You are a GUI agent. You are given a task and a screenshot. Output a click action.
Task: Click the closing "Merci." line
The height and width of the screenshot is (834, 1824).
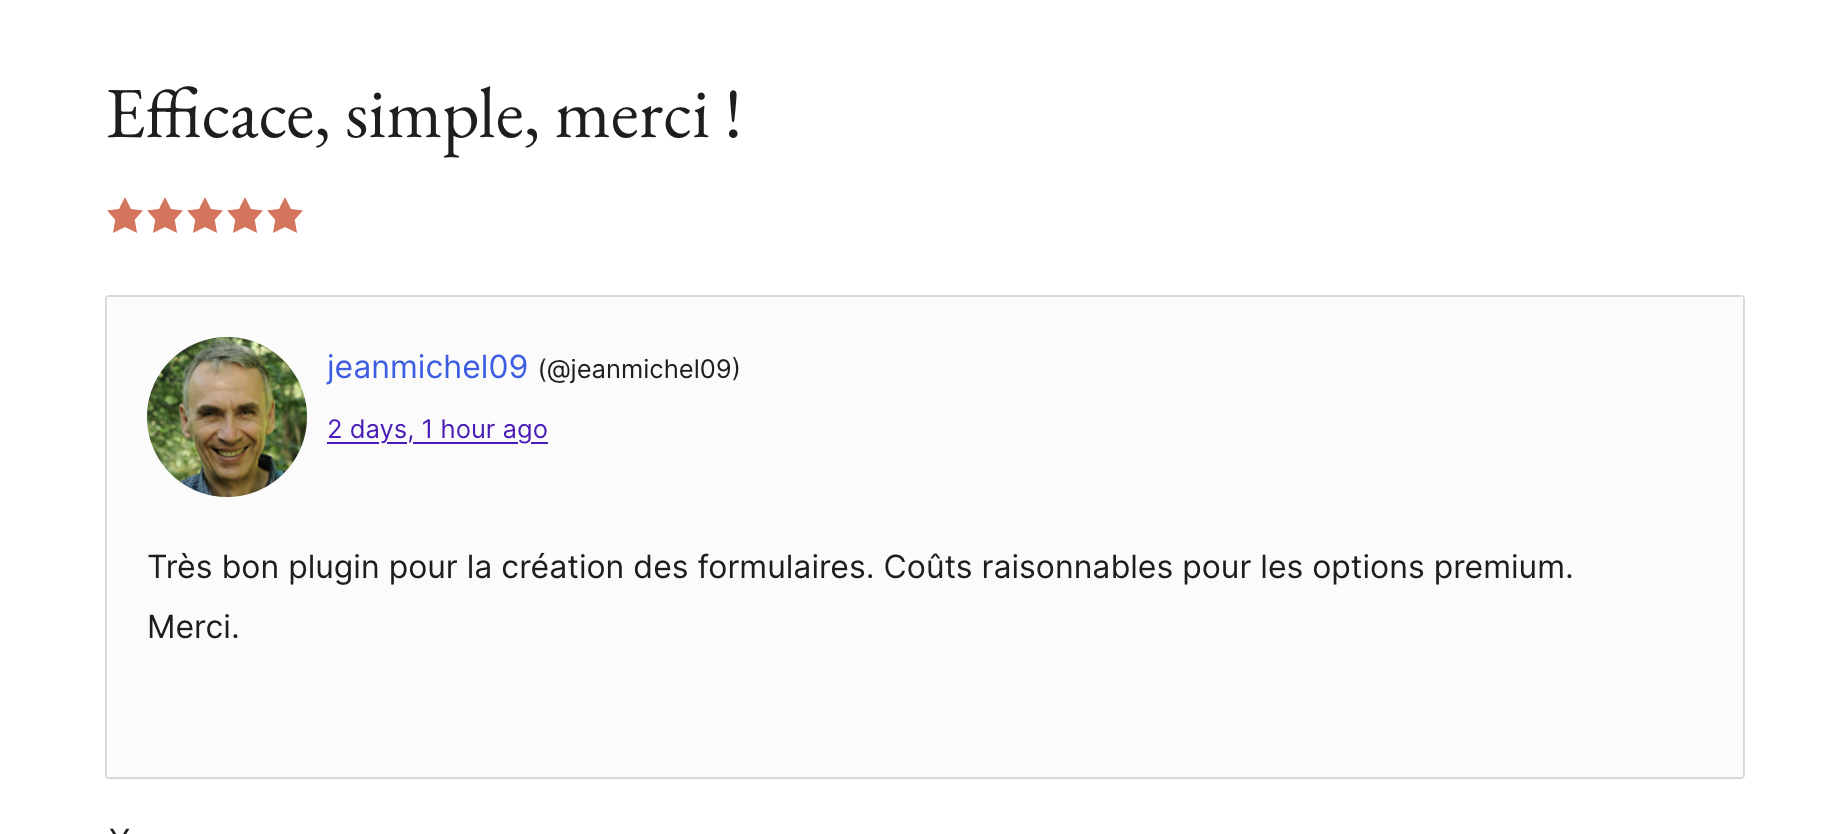[x=193, y=627]
